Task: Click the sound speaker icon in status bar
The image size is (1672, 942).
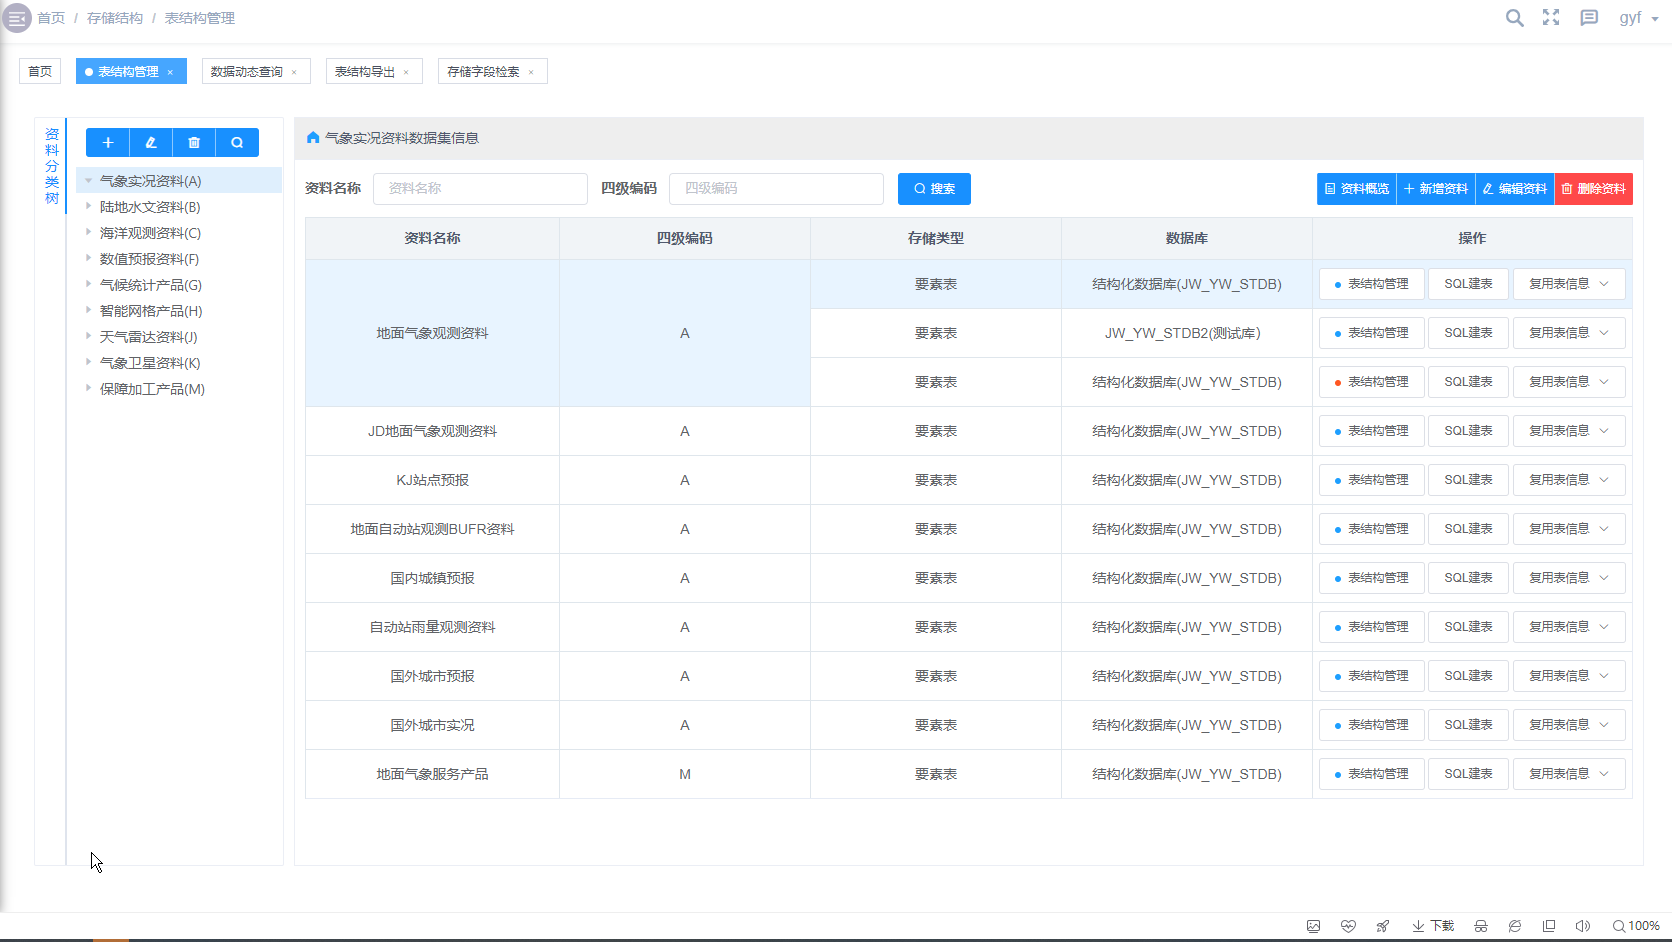Action: coord(1582,926)
